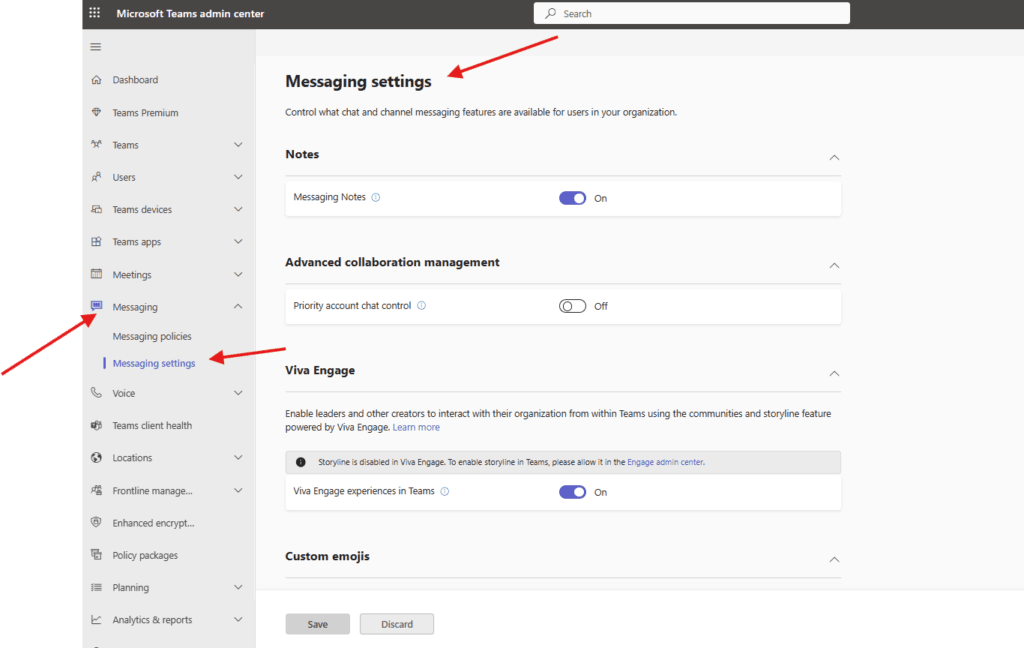Turn off the Messaging Notes toggle

click(x=572, y=198)
